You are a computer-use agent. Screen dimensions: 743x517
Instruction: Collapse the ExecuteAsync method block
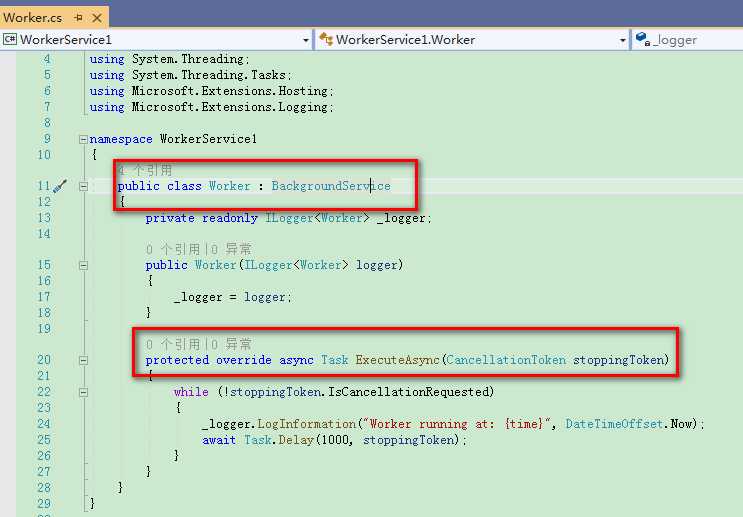pyautogui.click(x=83, y=361)
